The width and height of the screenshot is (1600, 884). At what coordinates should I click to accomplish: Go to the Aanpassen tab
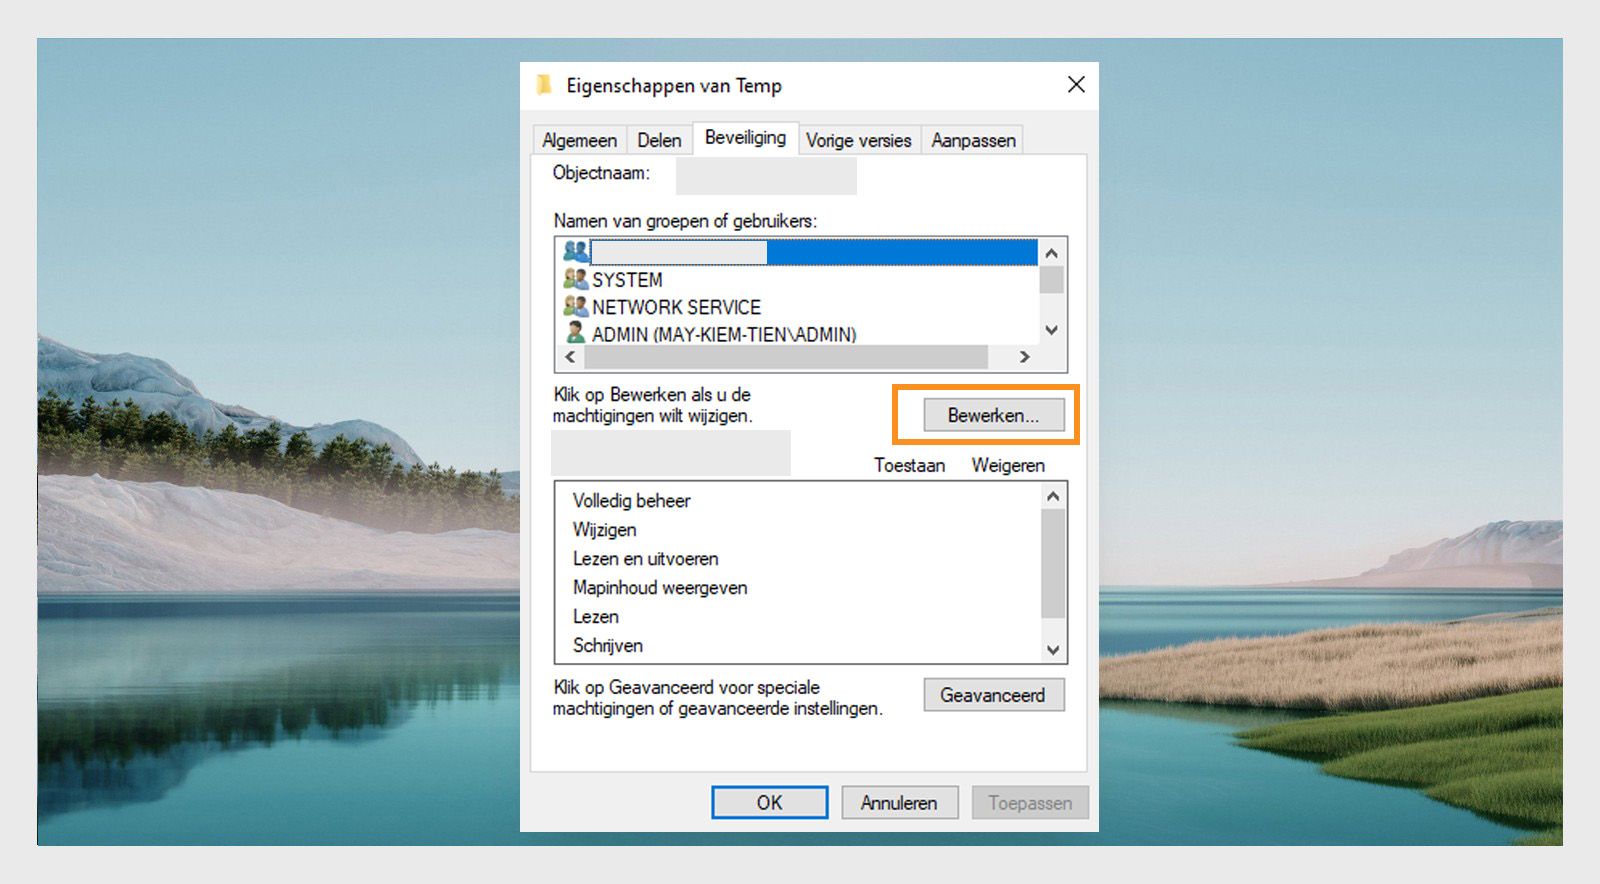pos(973,140)
